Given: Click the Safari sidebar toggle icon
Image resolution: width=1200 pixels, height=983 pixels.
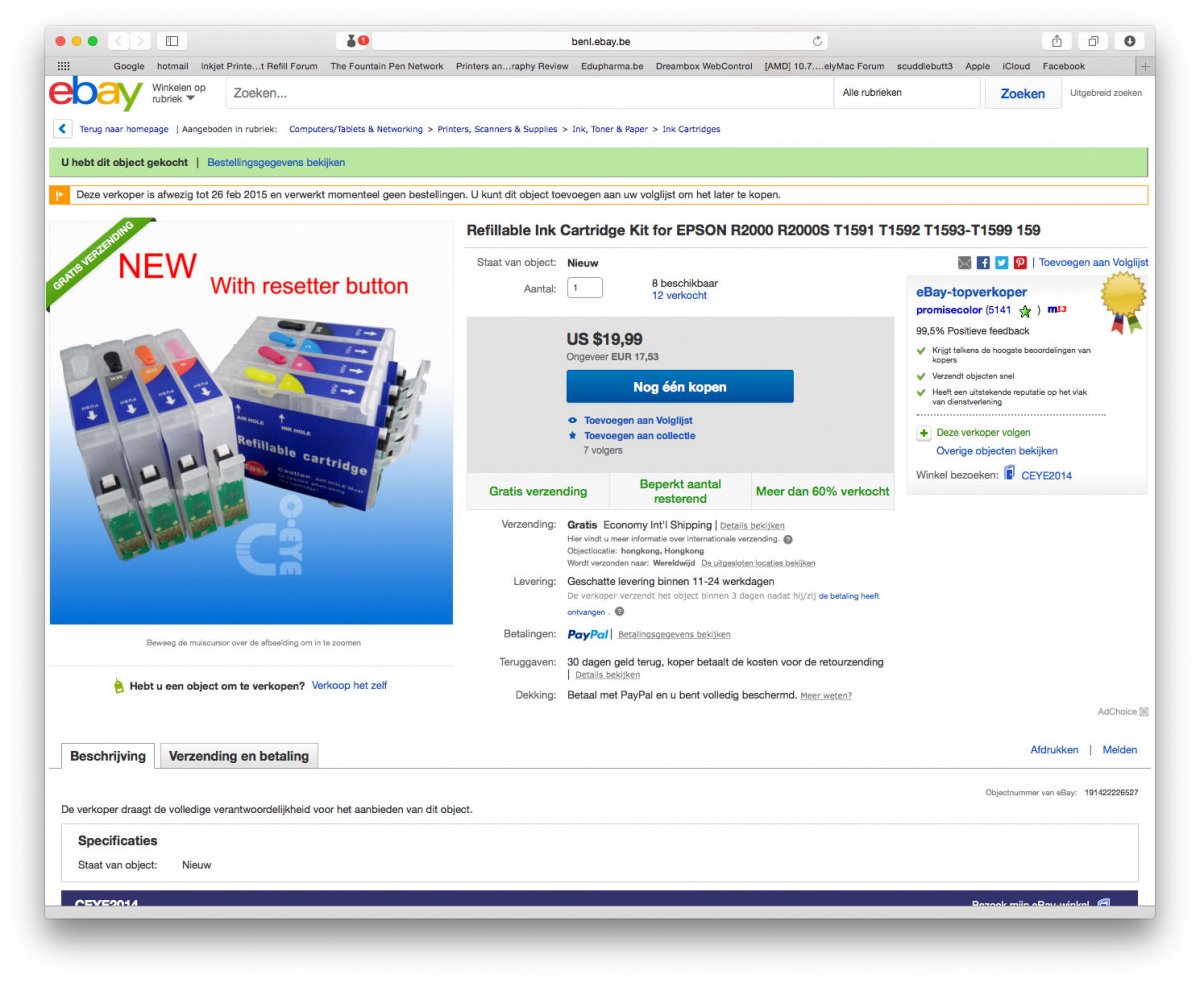Looking at the screenshot, I should point(172,41).
